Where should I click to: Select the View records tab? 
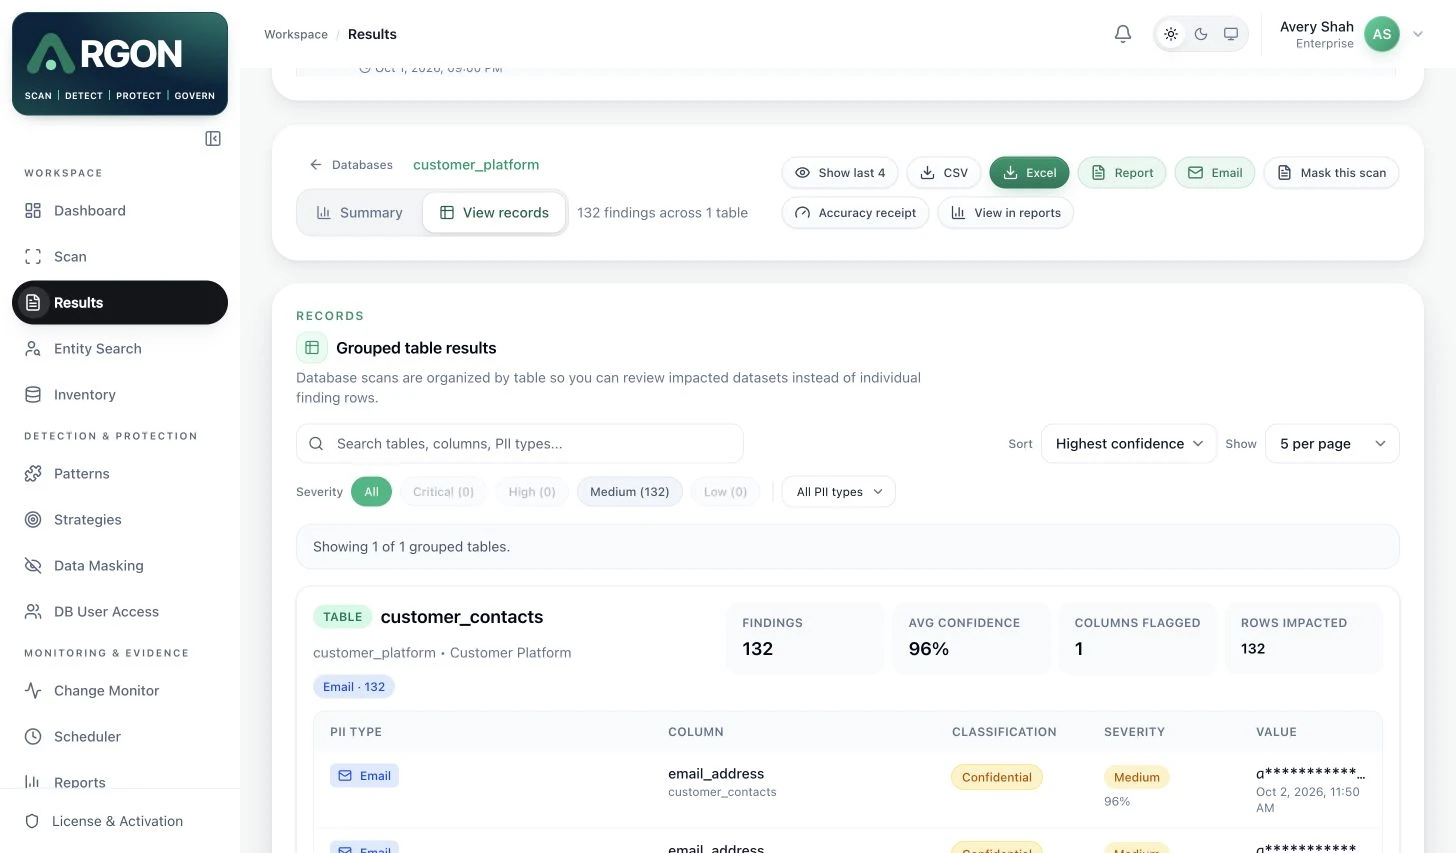tap(494, 213)
